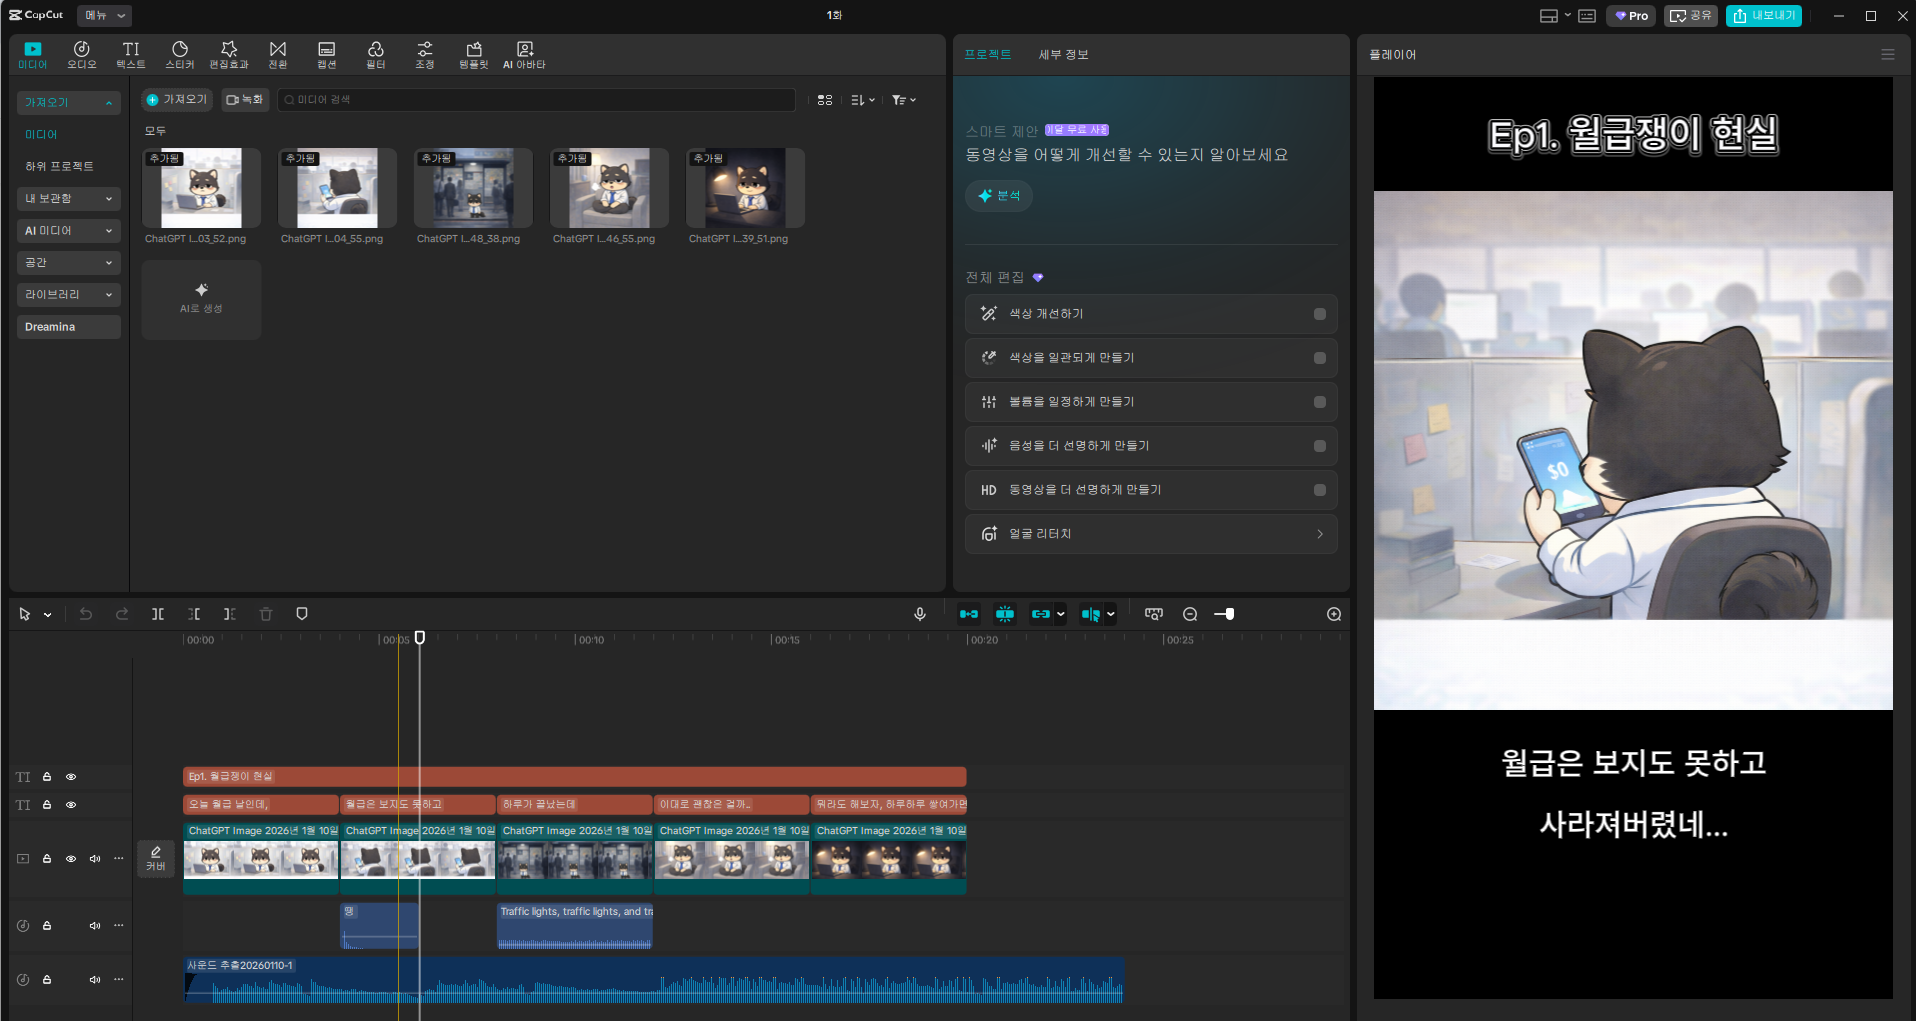Open the player panel hamburger menu
The image size is (1916, 1021).
point(1888,55)
